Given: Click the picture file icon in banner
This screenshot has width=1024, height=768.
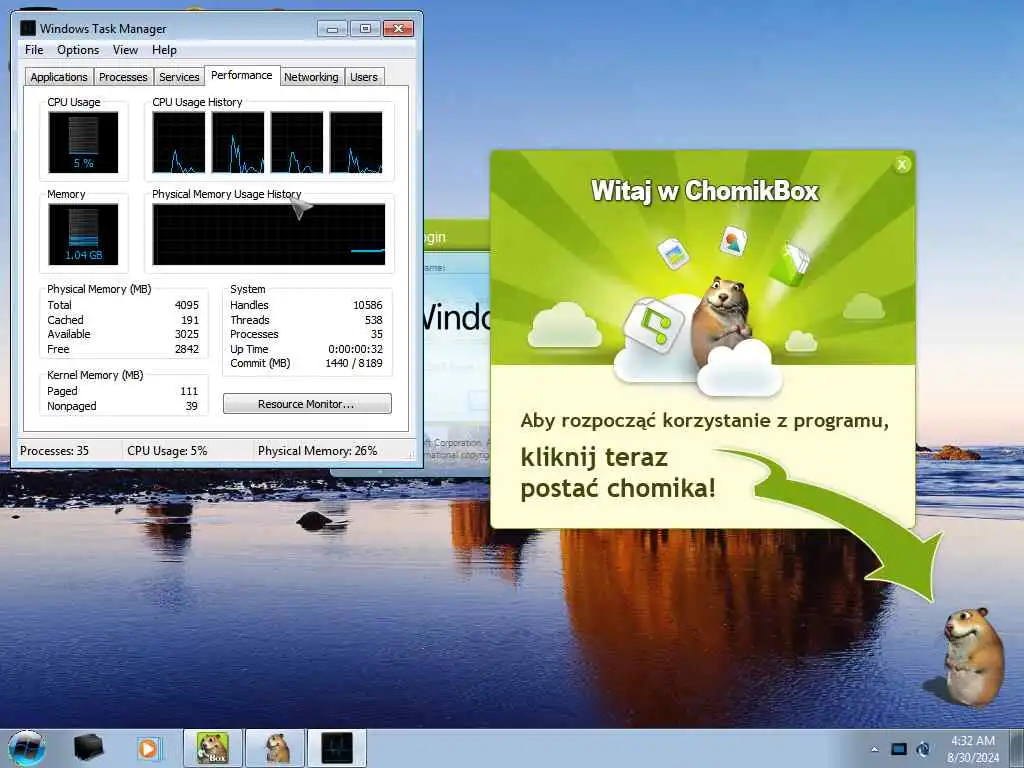Looking at the screenshot, I should [x=733, y=242].
